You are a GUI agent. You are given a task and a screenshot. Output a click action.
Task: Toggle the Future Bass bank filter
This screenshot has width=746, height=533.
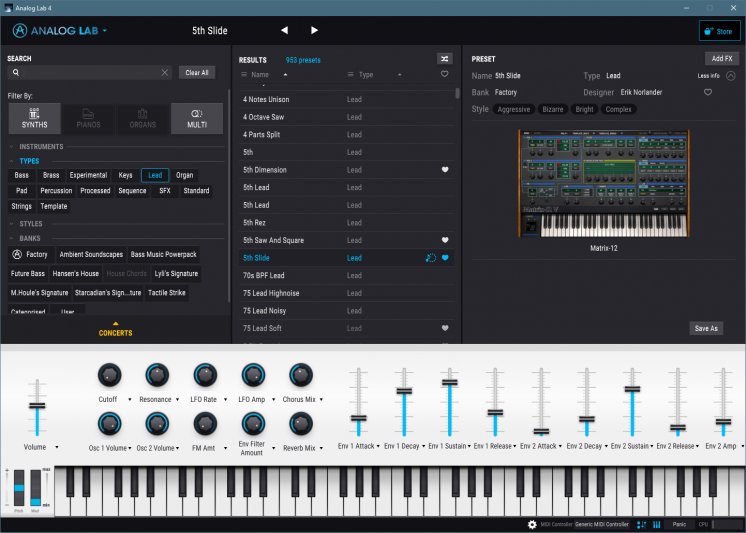tap(28, 274)
